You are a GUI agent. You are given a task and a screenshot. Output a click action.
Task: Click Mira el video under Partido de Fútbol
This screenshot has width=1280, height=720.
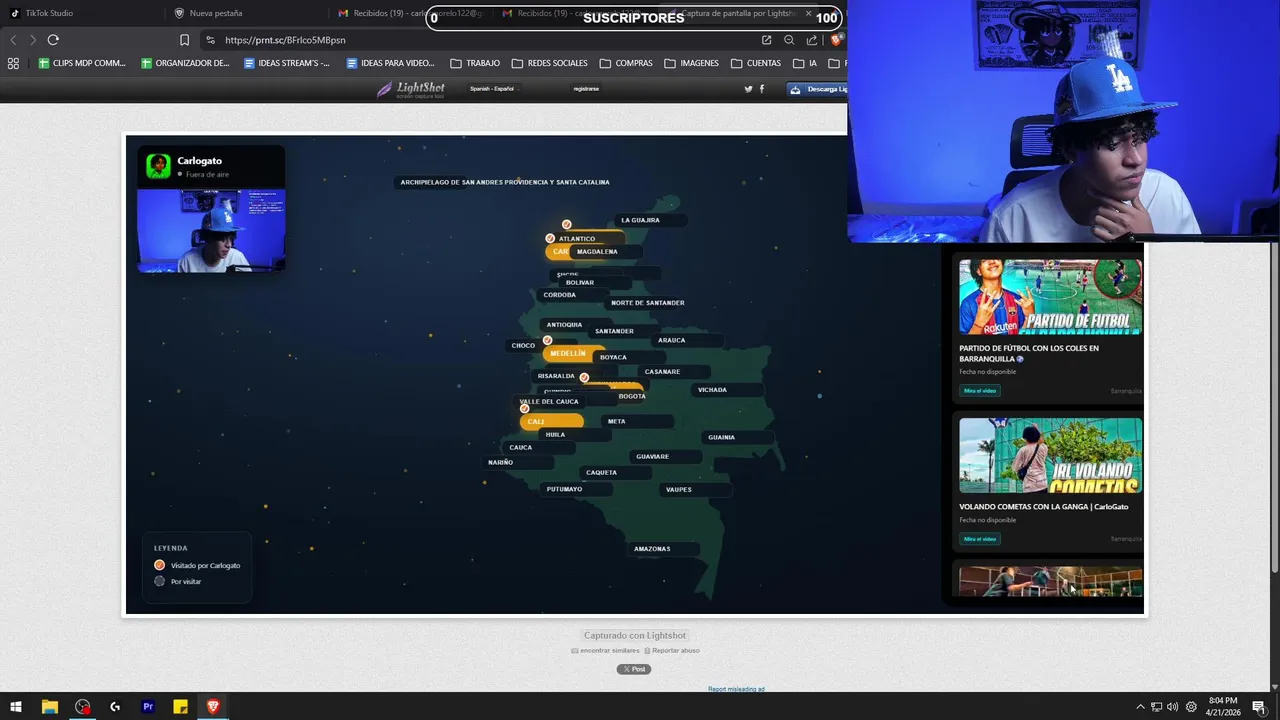pos(980,391)
